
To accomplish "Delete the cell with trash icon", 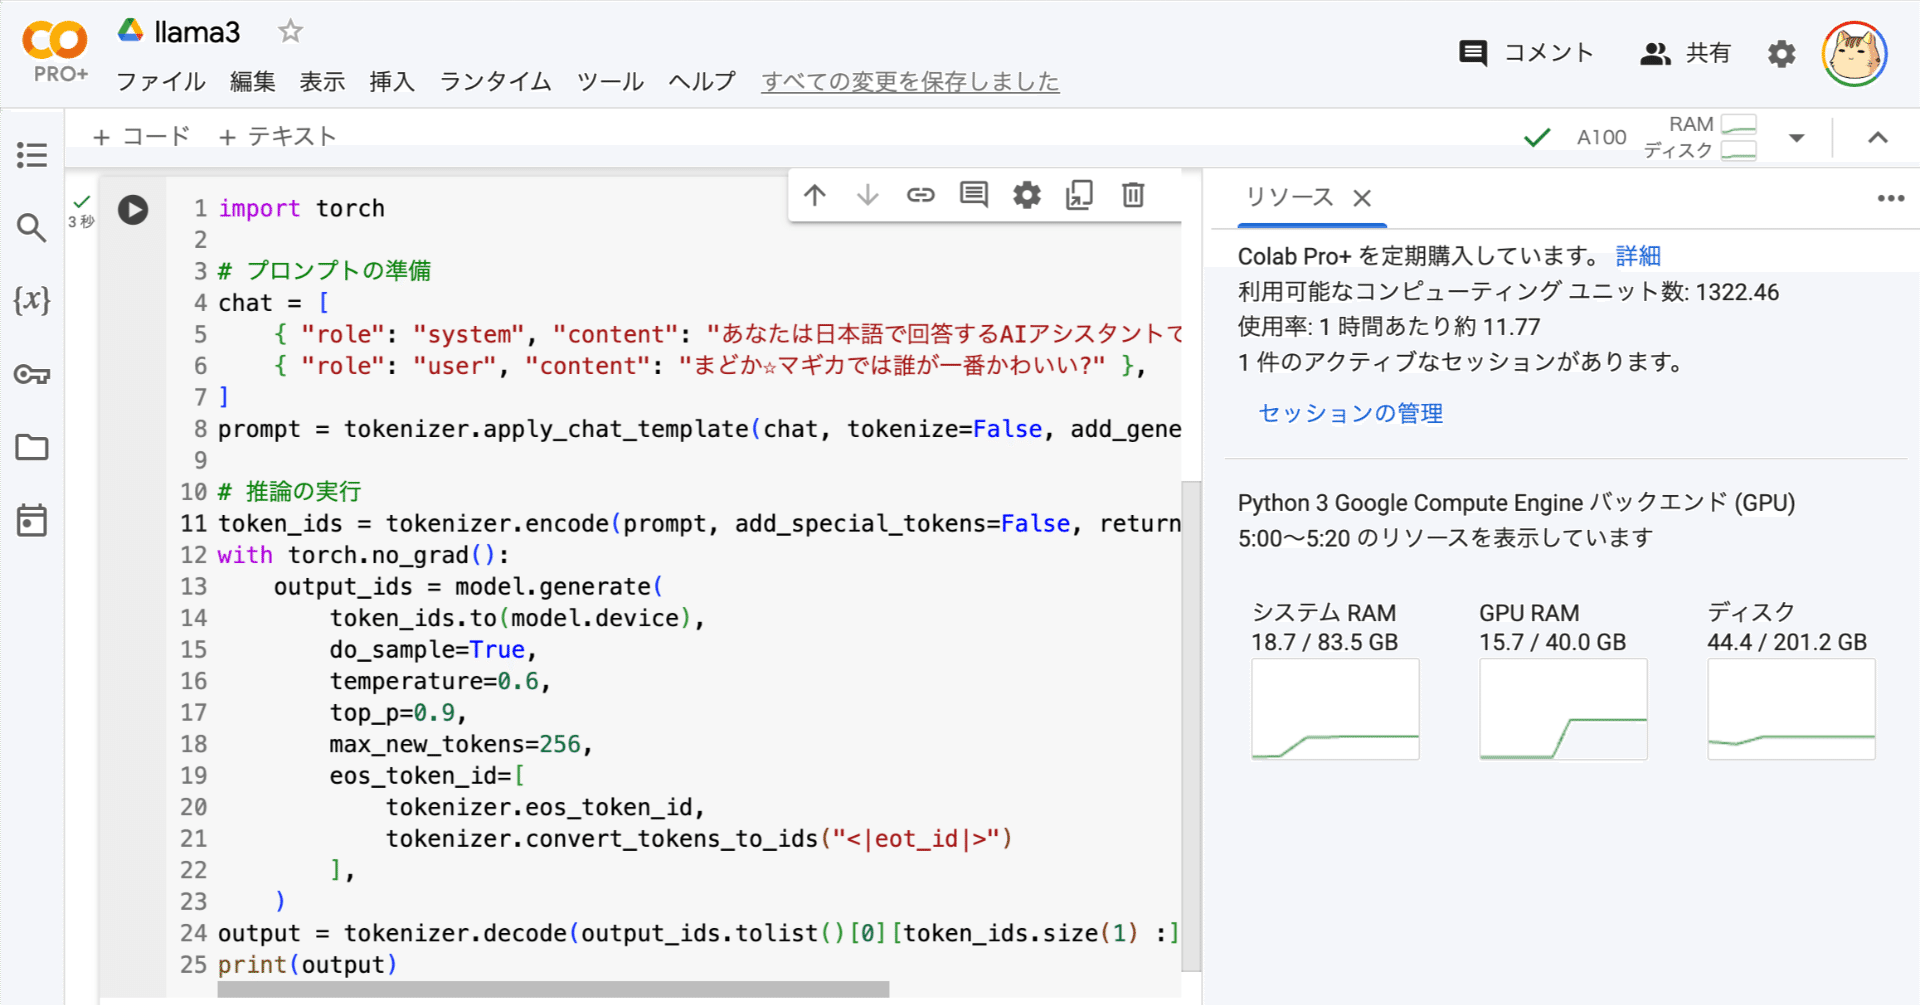I will click(x=1132, y=195).
